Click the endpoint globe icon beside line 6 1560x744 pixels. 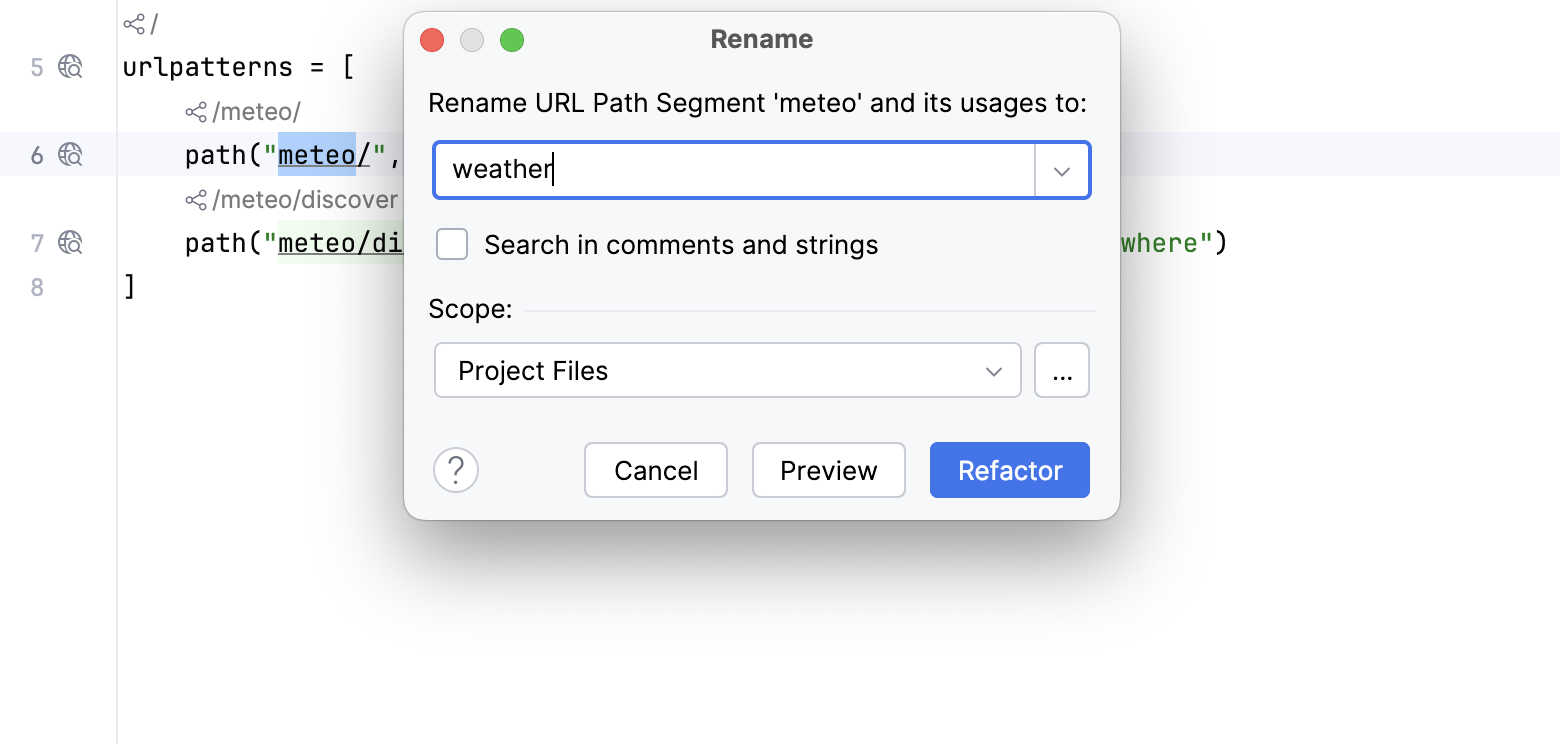[x=68, y=154]
